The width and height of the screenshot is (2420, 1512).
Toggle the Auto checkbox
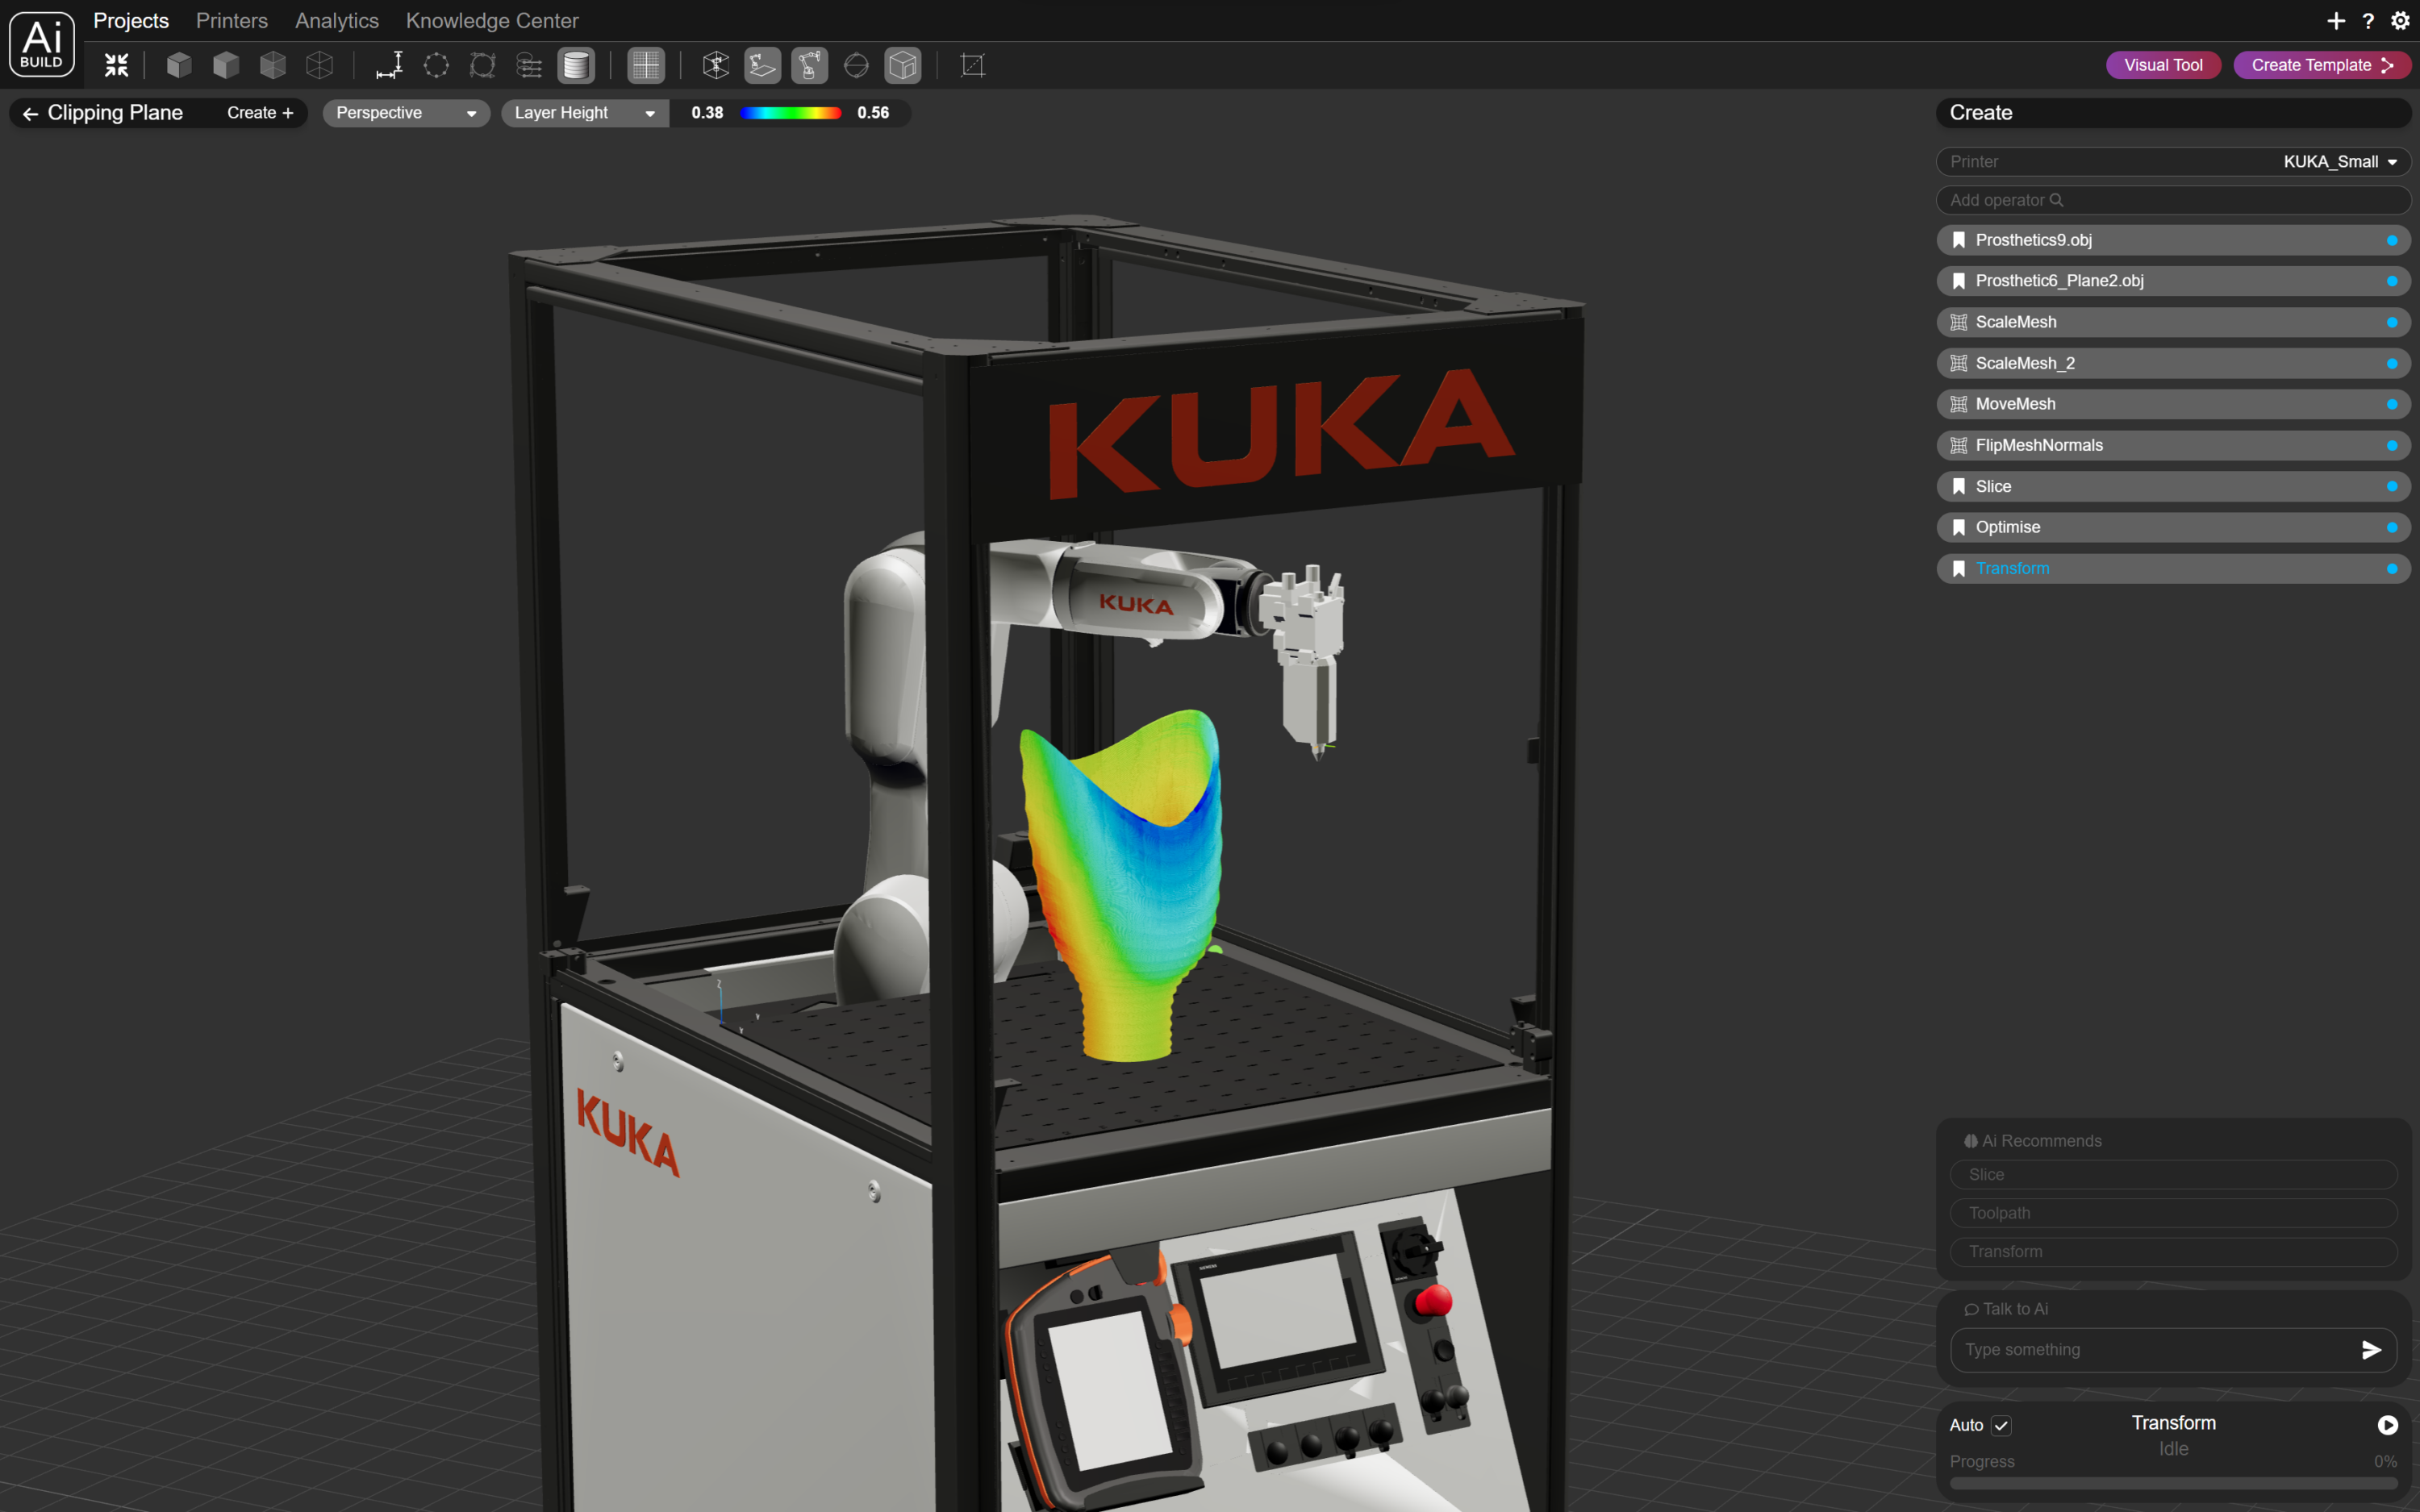pos(2001,1425)
